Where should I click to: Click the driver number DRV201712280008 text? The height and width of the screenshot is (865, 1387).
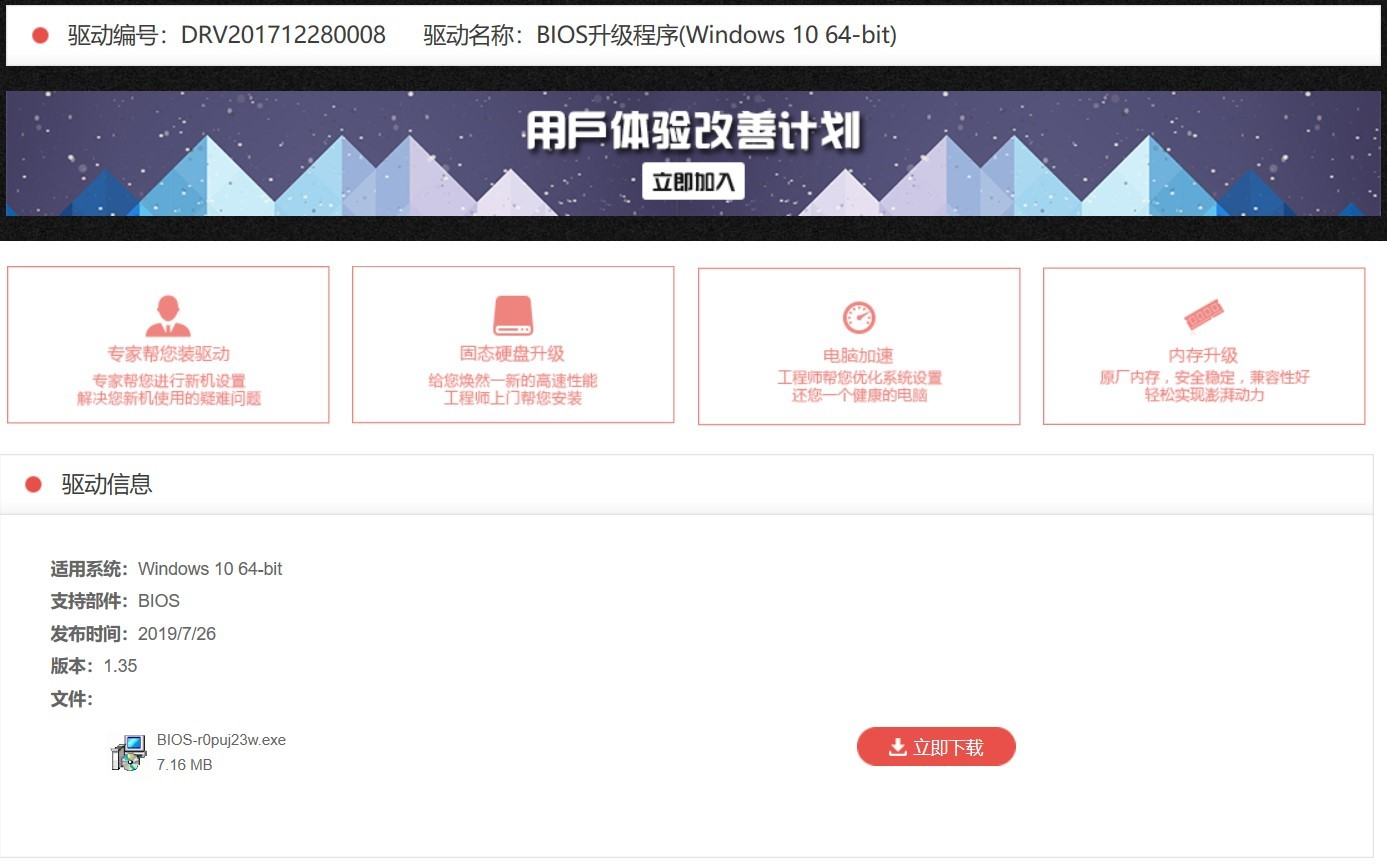[282, 33]
